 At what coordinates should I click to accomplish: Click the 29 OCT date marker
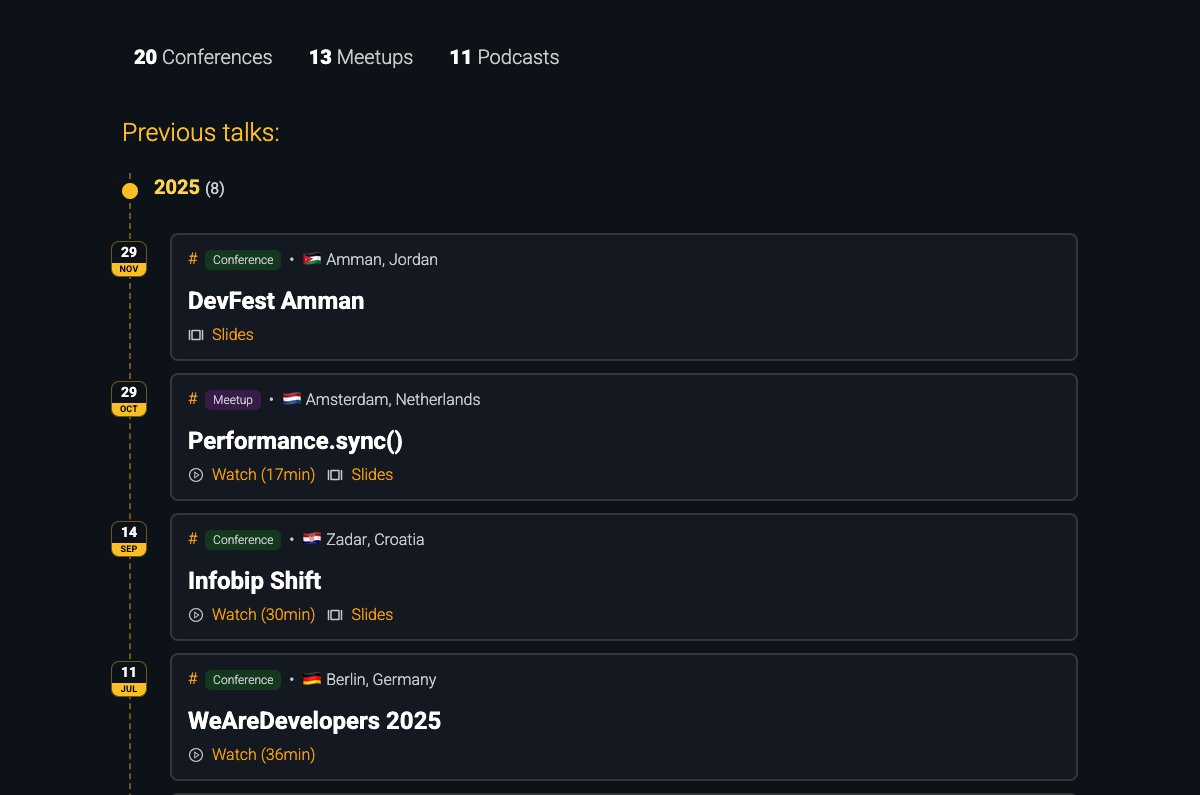129,399
